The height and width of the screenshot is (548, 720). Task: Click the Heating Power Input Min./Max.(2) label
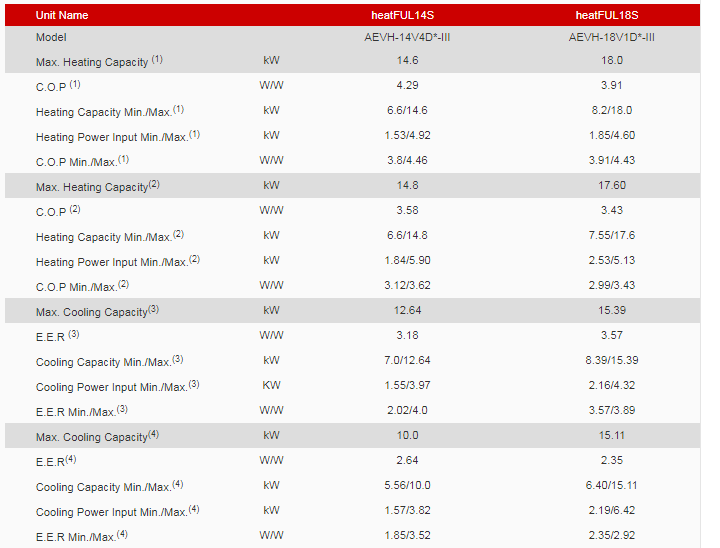[110, 261]
